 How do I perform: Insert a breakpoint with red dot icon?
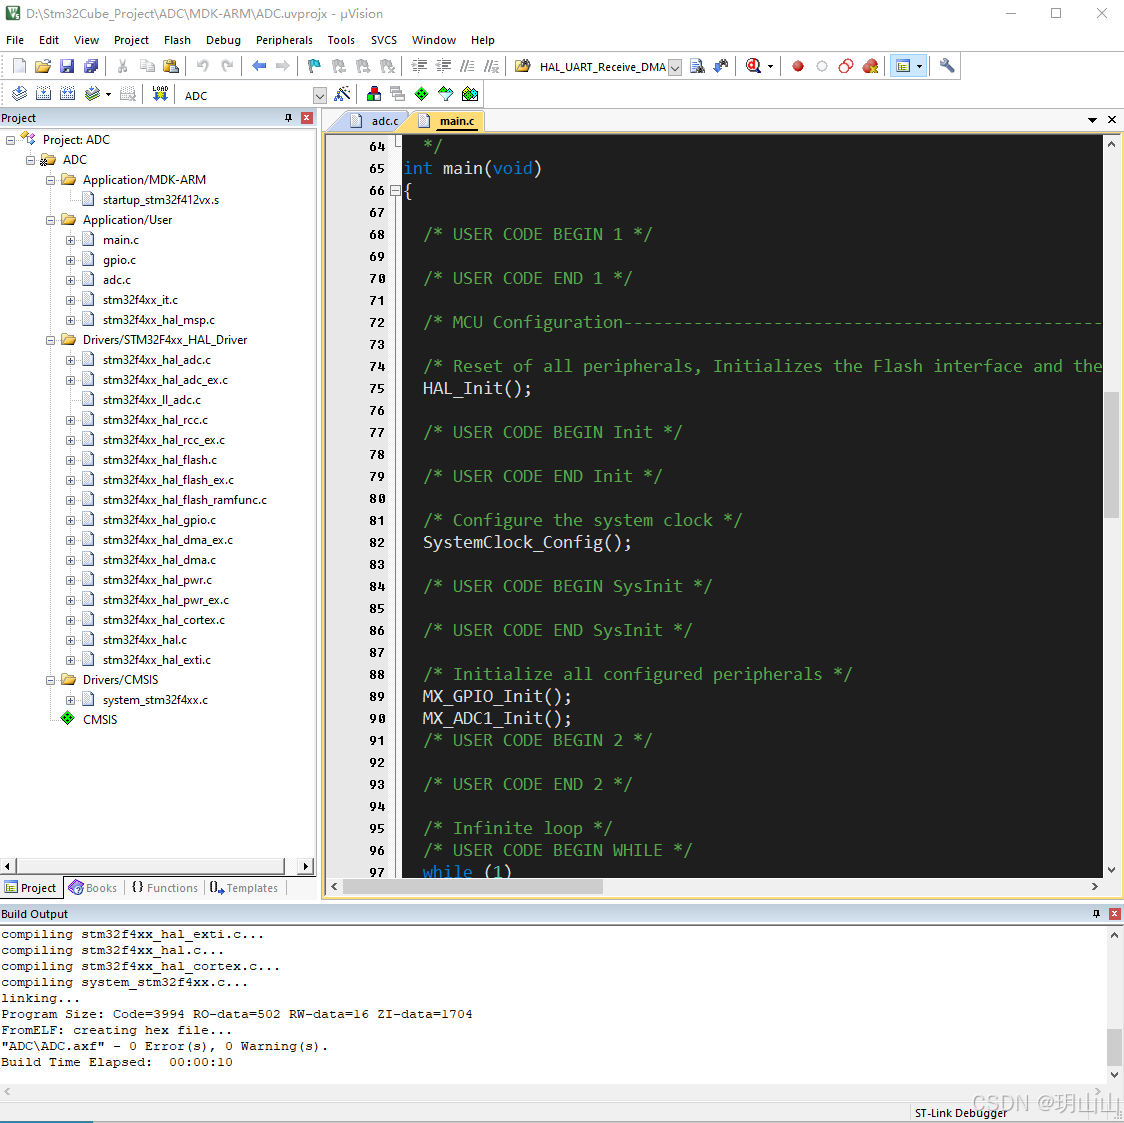[798, 67]
